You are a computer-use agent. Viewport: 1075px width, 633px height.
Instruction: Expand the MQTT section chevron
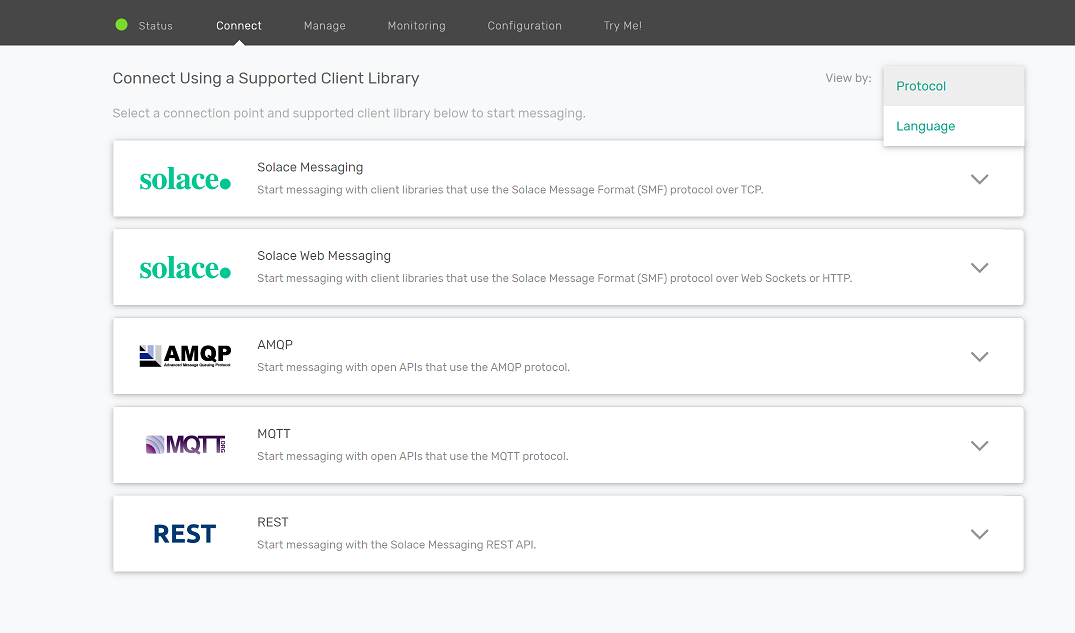[979, 446]
